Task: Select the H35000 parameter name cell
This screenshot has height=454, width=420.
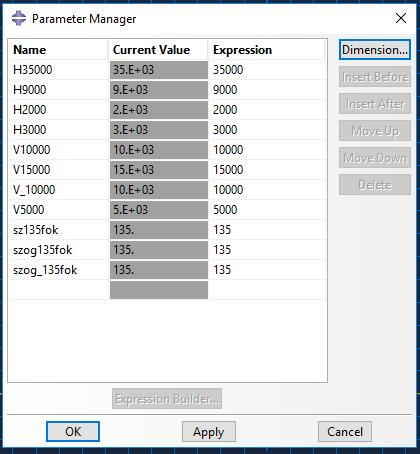Action: (x=59, y=70)
